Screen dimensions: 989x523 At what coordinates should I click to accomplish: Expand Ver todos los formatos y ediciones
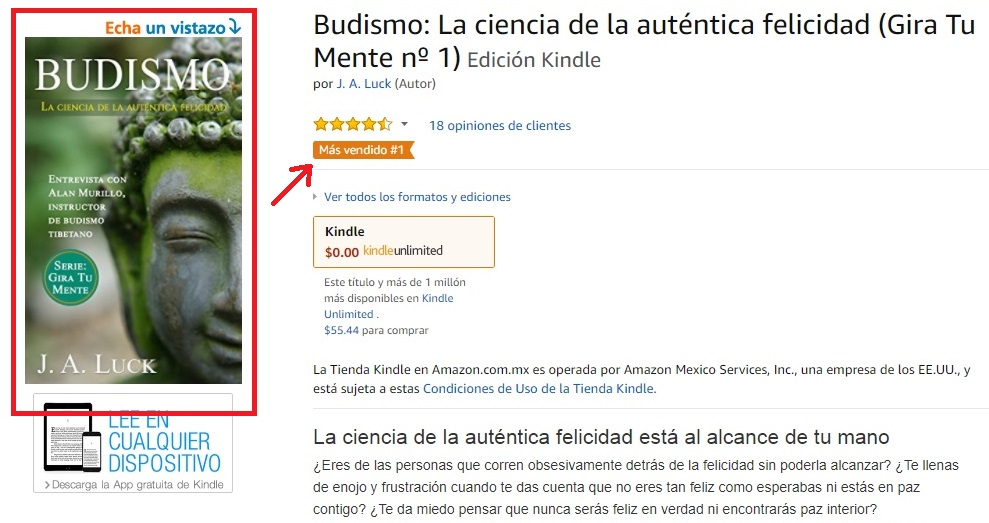pos(417,197)
